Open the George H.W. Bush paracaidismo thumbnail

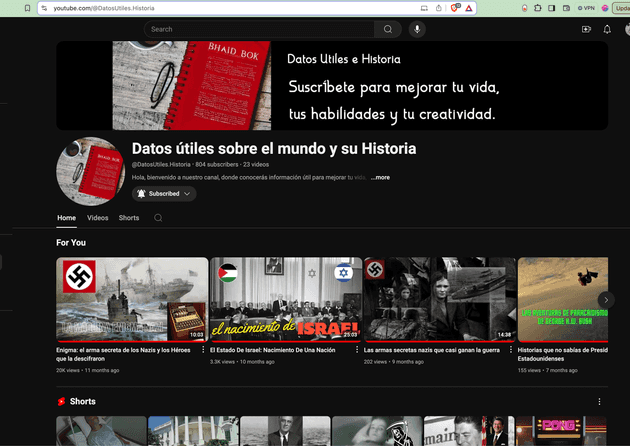coord(562,300)
